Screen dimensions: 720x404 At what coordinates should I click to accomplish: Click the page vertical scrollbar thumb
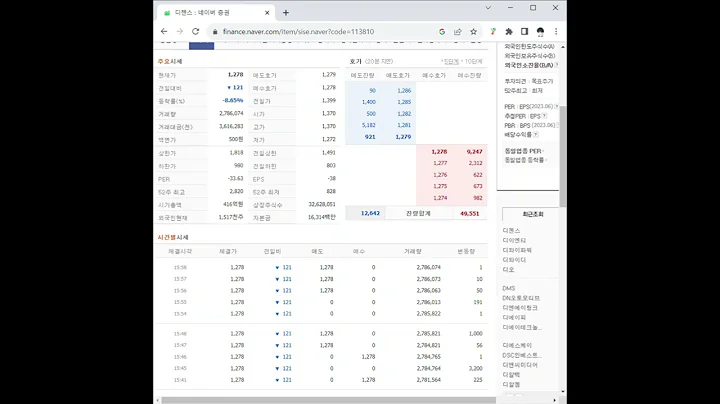click(x=562, y=156)
